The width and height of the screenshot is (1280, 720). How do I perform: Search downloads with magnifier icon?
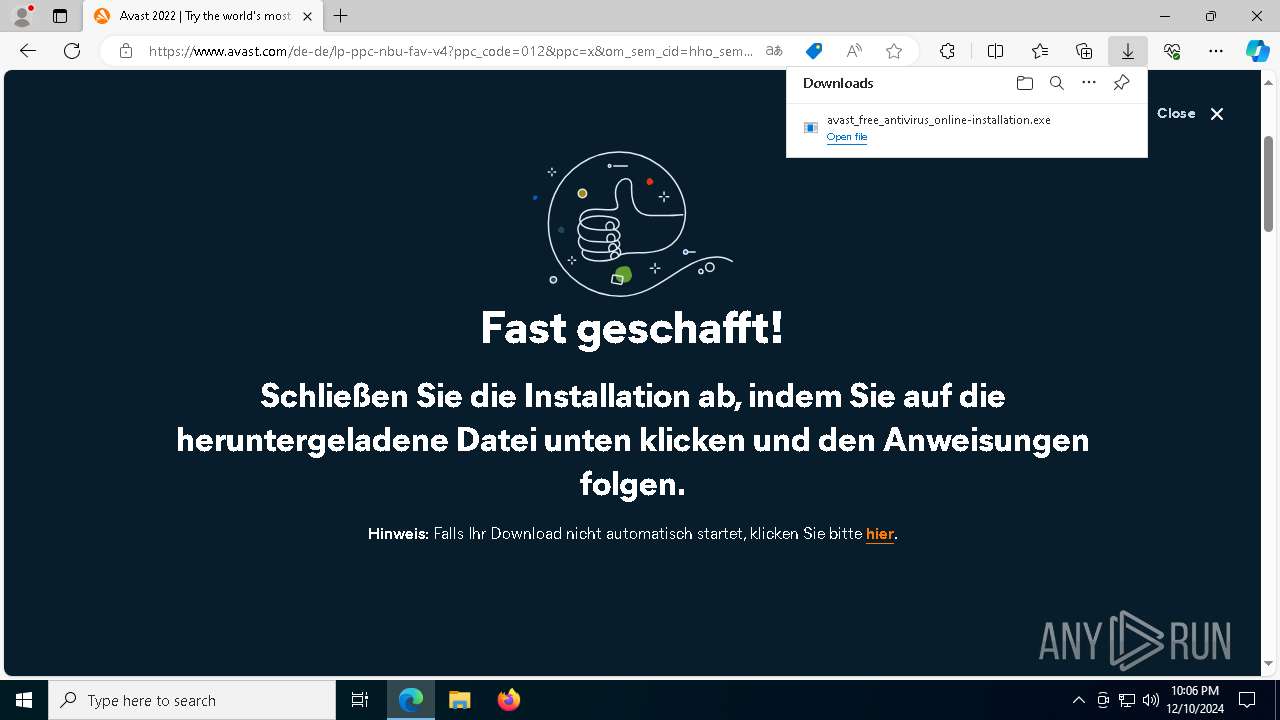pos(1056,83)
